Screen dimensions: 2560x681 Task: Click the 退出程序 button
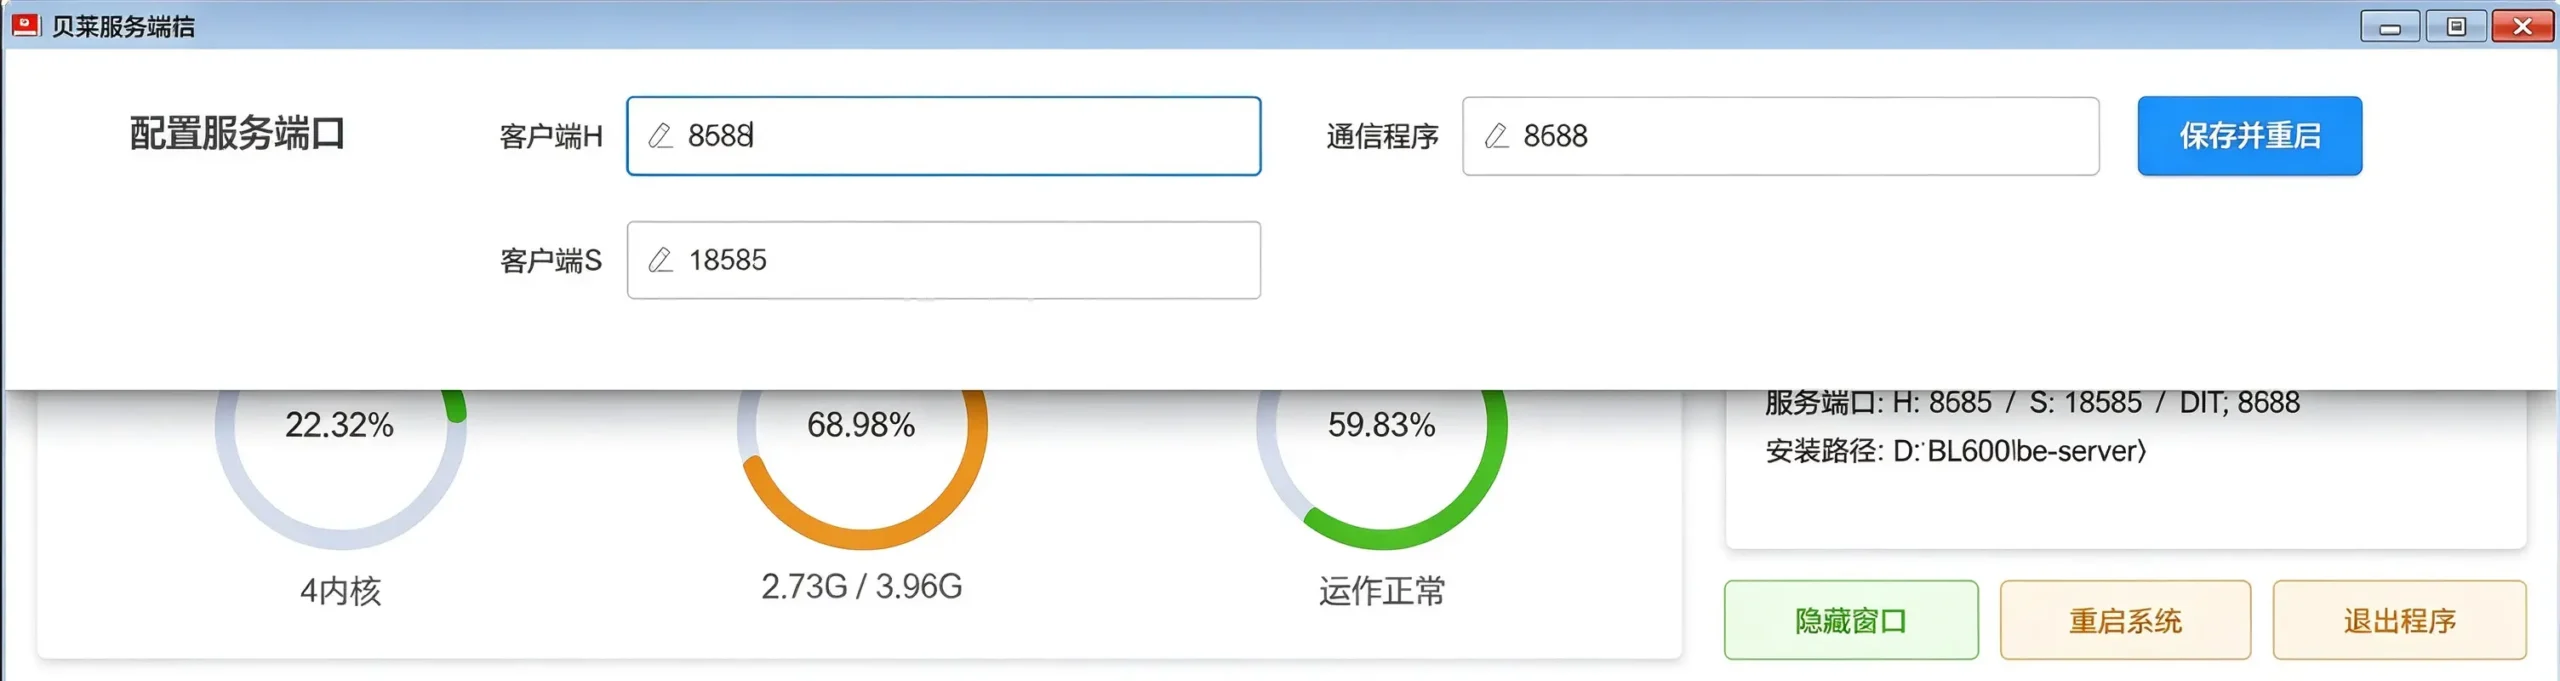tap(2399, 620)
